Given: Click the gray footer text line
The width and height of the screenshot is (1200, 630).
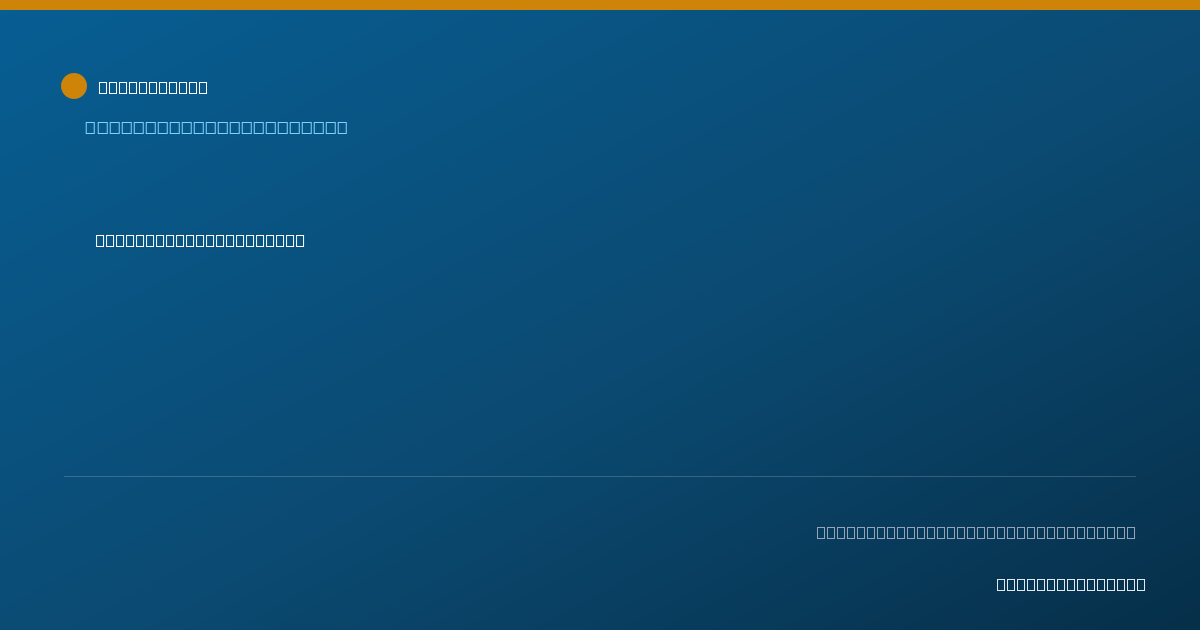Looking at the screenshot, I should (x=976, y=532).
